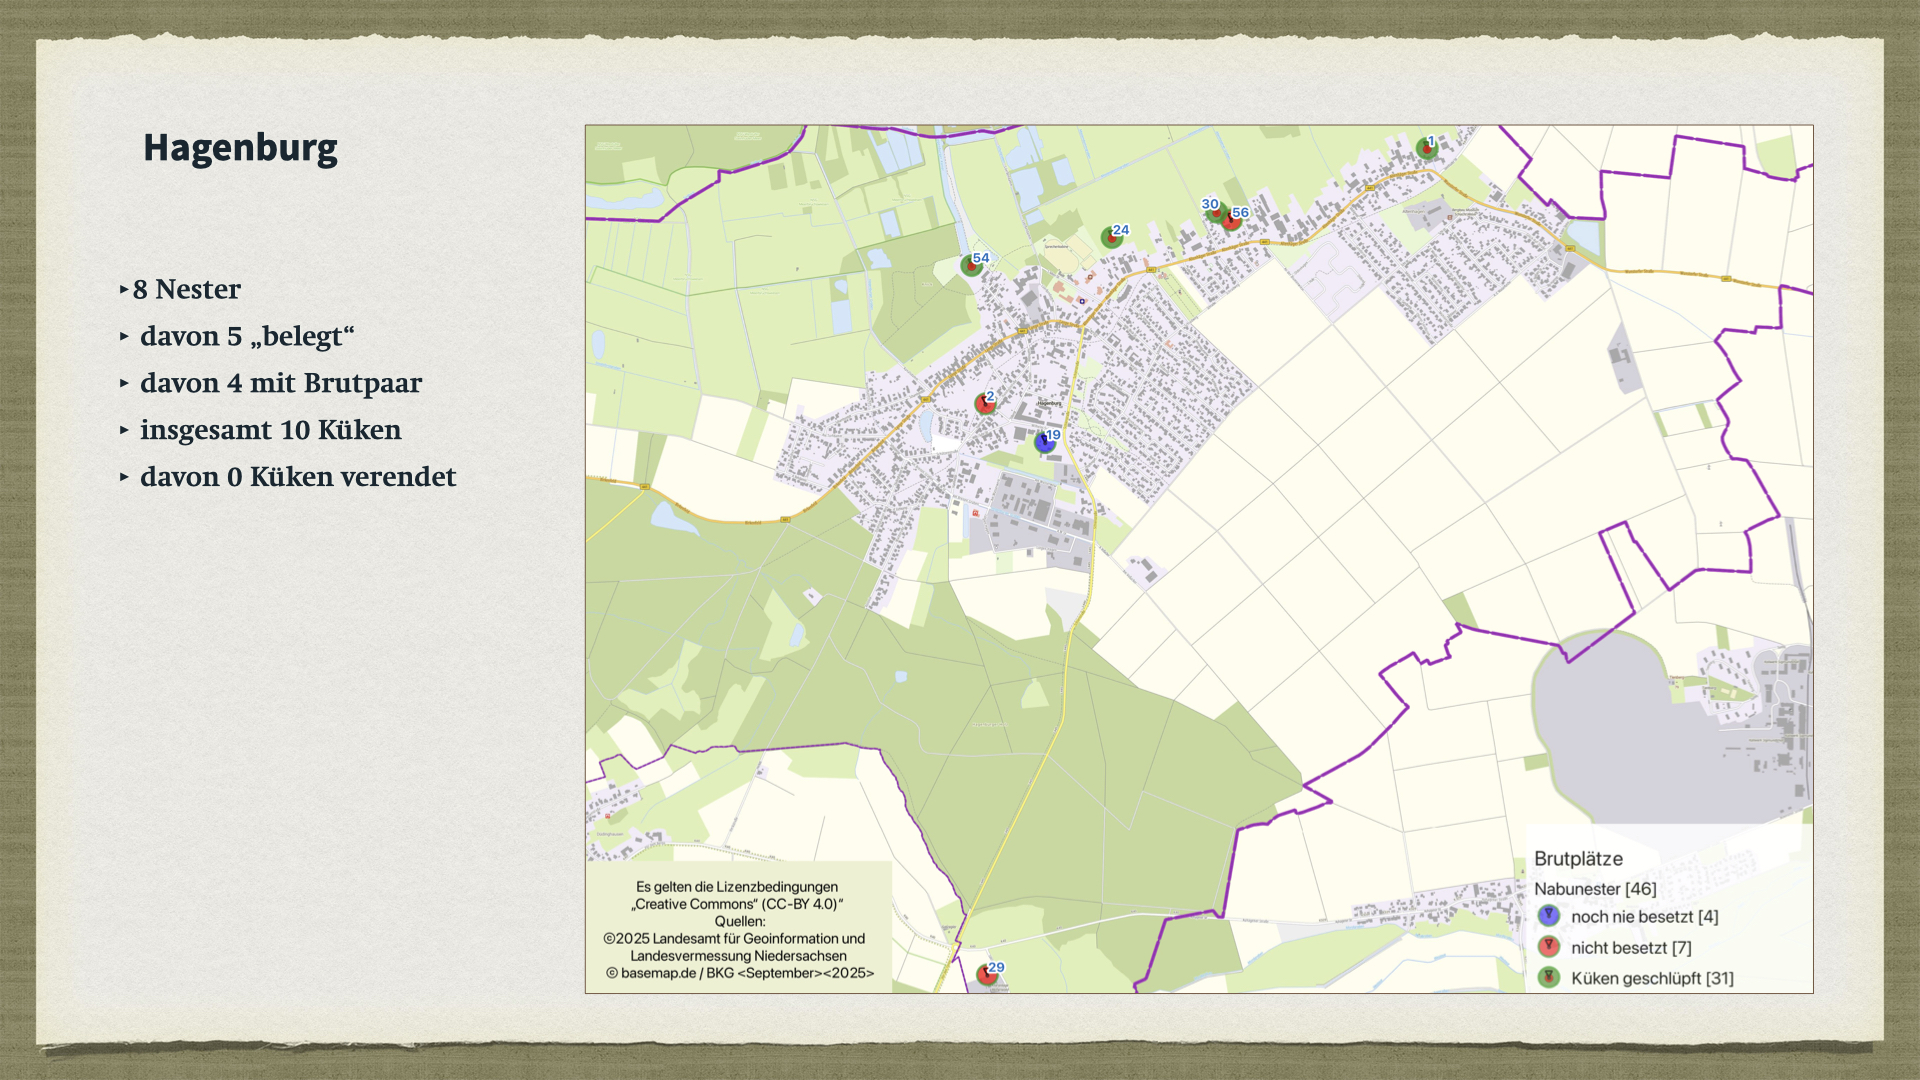This screenshot has height=1080, width=1920.
Task: Select nest marker 29 at map bottom
Action: 987,974
